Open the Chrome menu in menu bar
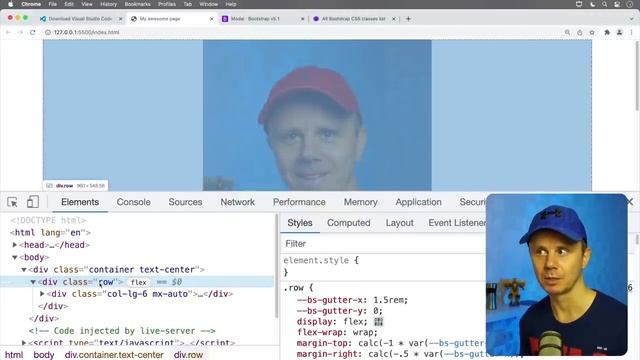 [x=31, y=4]
